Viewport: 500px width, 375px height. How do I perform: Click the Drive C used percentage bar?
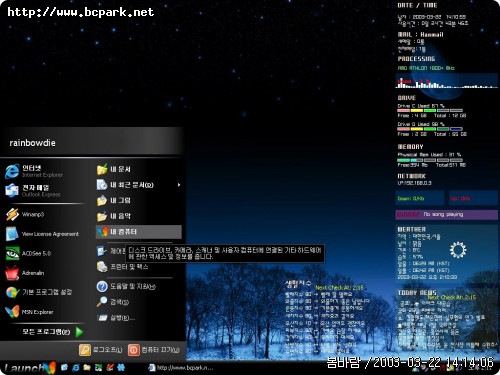click(x=430, y=110)
